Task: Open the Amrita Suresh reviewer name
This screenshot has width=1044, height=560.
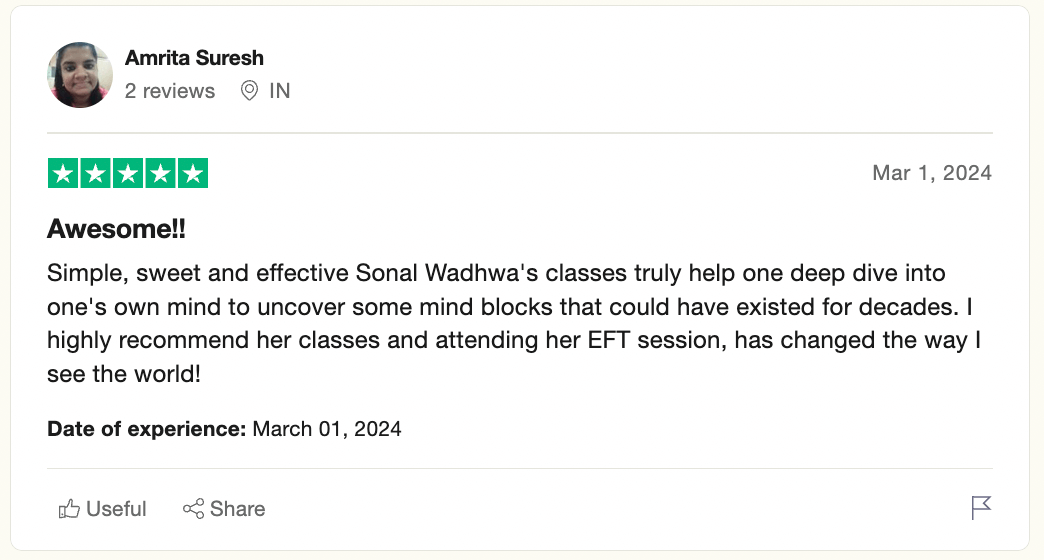Action: [194, 58]
